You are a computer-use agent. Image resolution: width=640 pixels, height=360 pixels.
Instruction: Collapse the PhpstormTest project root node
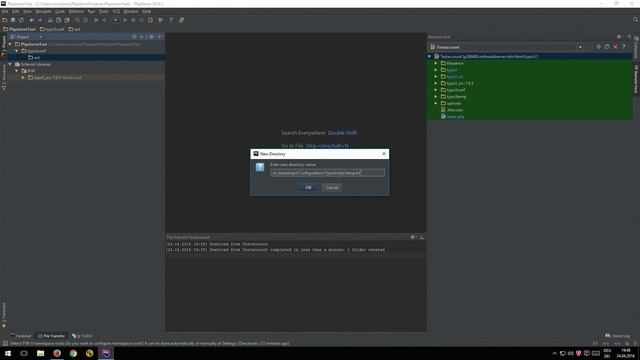click(x=10, y=44)
